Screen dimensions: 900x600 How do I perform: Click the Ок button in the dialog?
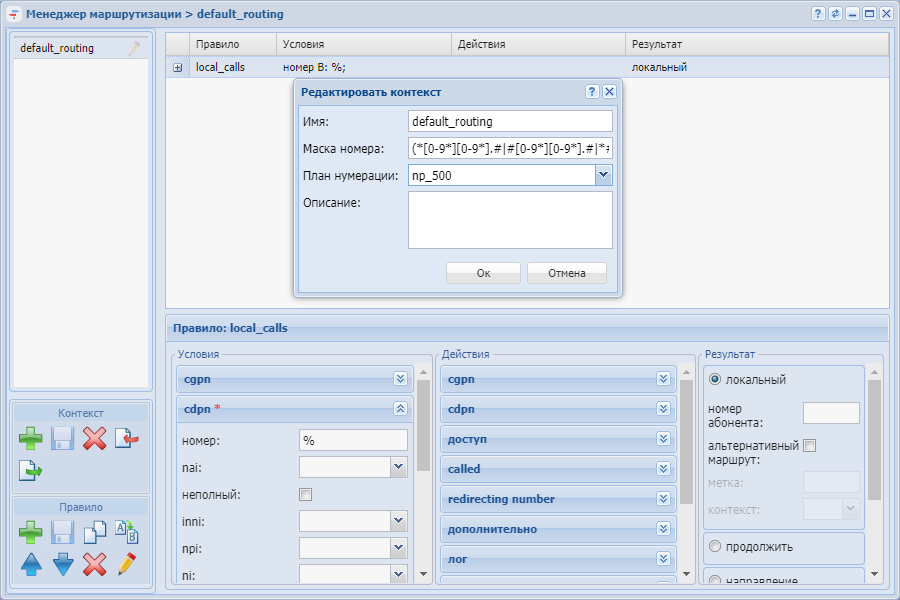pos(483,274)
